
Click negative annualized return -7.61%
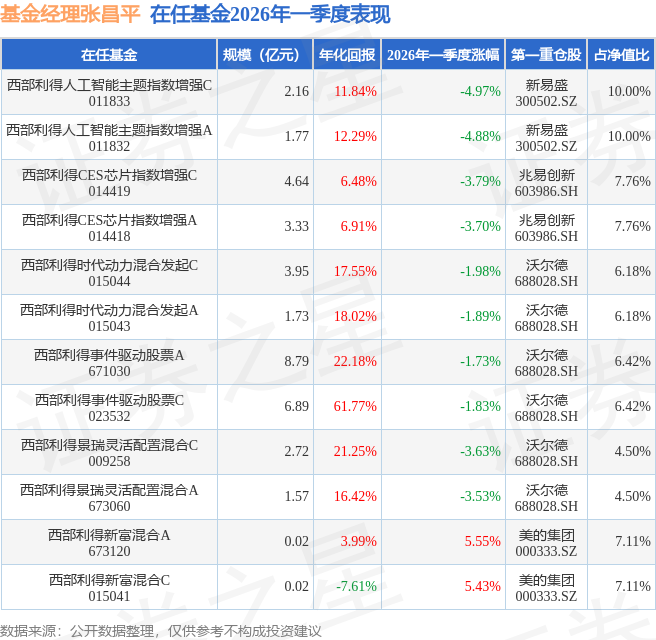356,586
